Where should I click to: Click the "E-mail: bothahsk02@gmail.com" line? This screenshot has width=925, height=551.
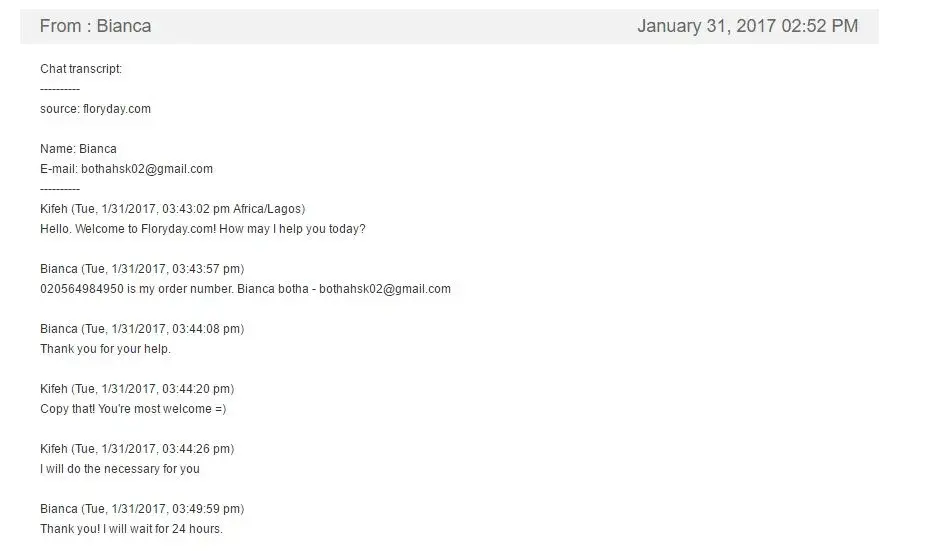coord(126,169)
